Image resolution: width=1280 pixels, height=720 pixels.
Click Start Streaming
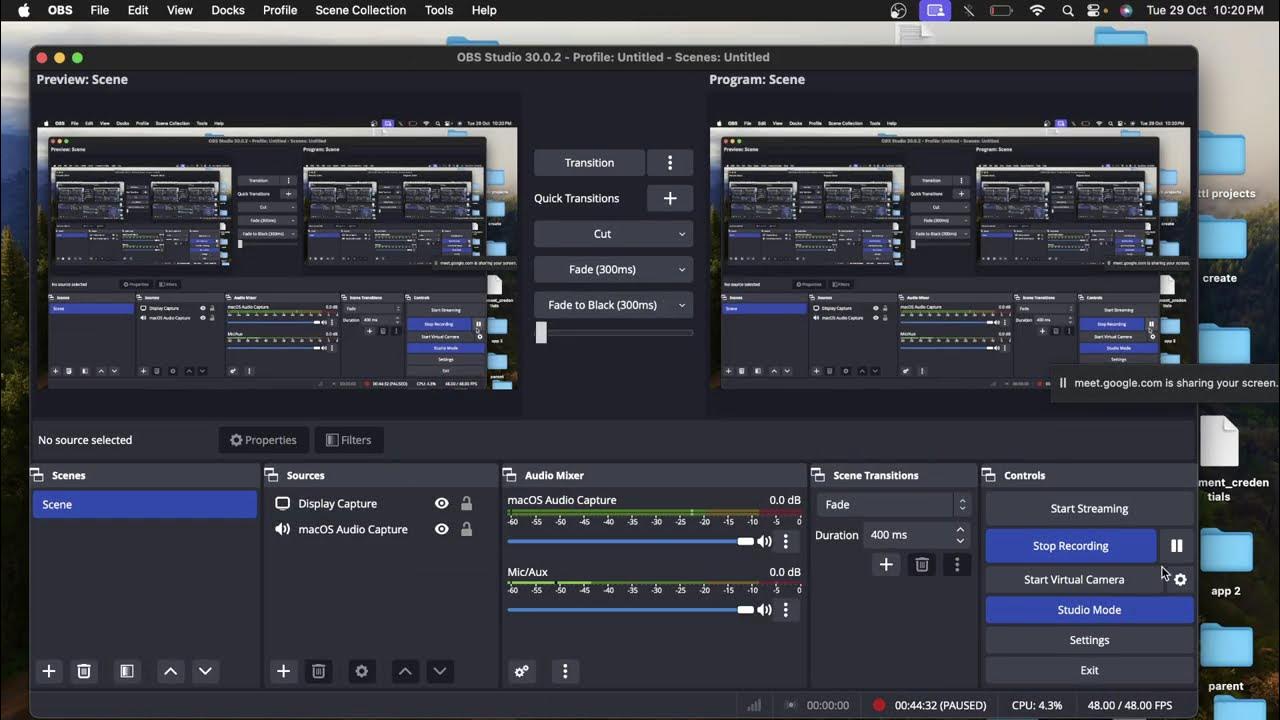1089,509
